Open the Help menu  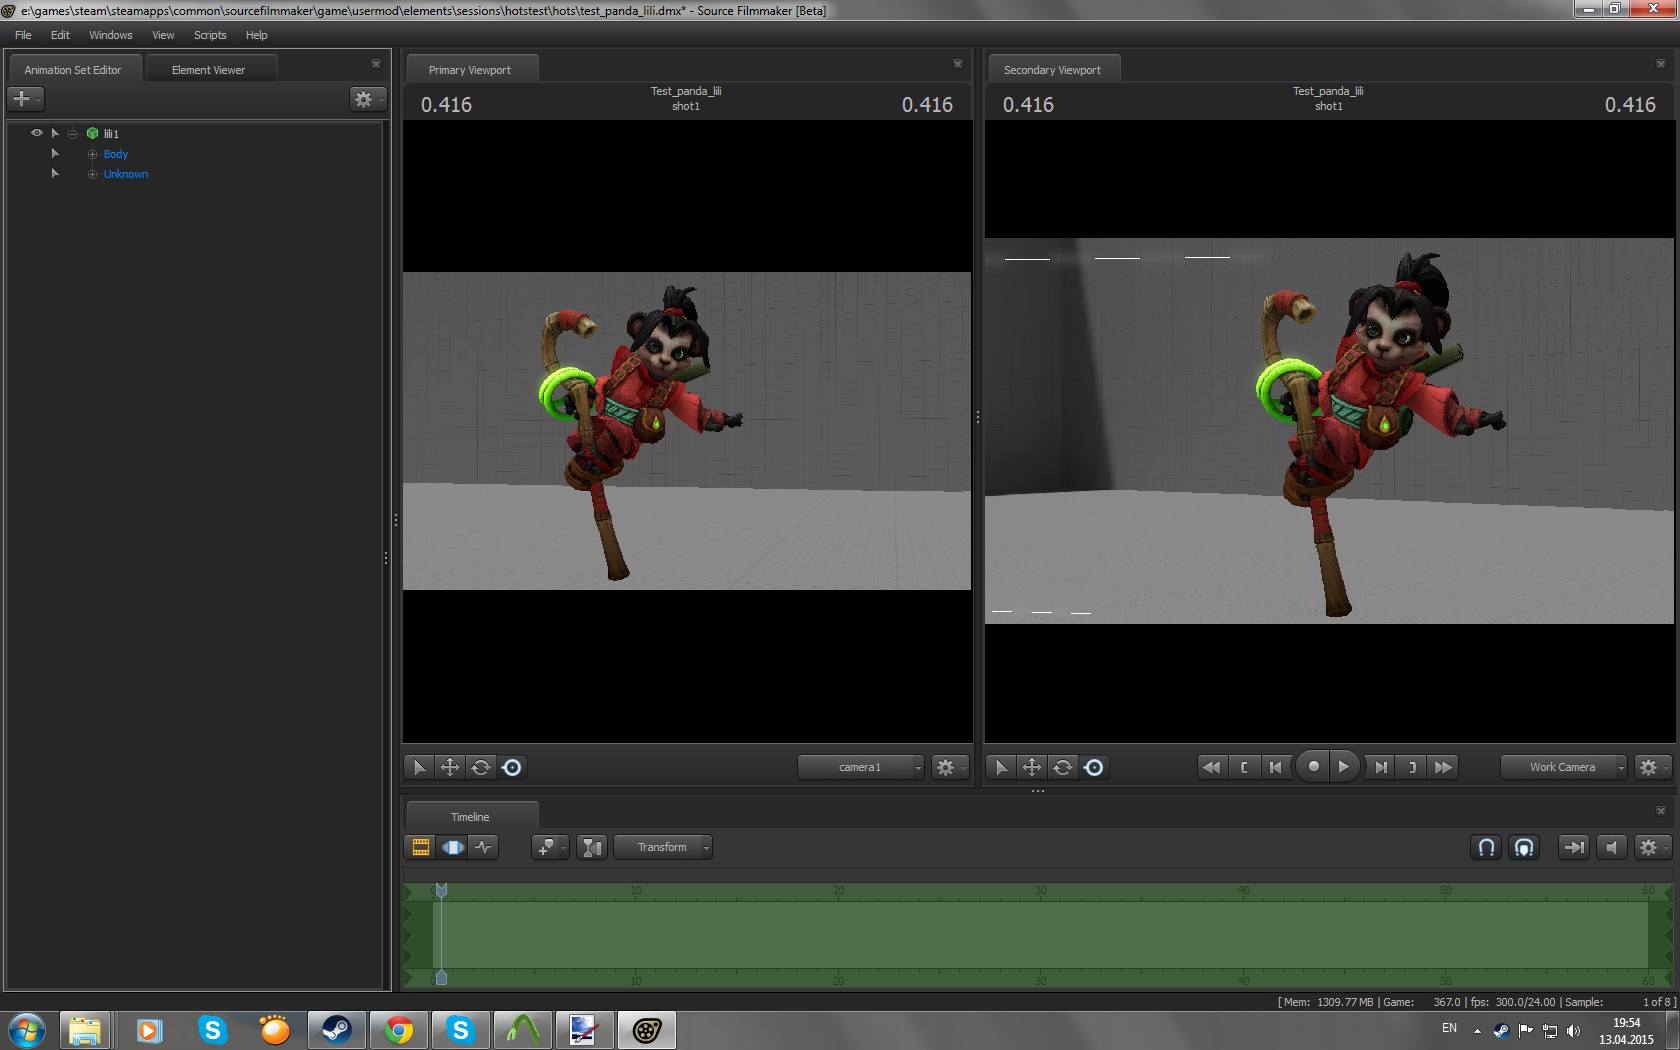(x=257, y=35)
